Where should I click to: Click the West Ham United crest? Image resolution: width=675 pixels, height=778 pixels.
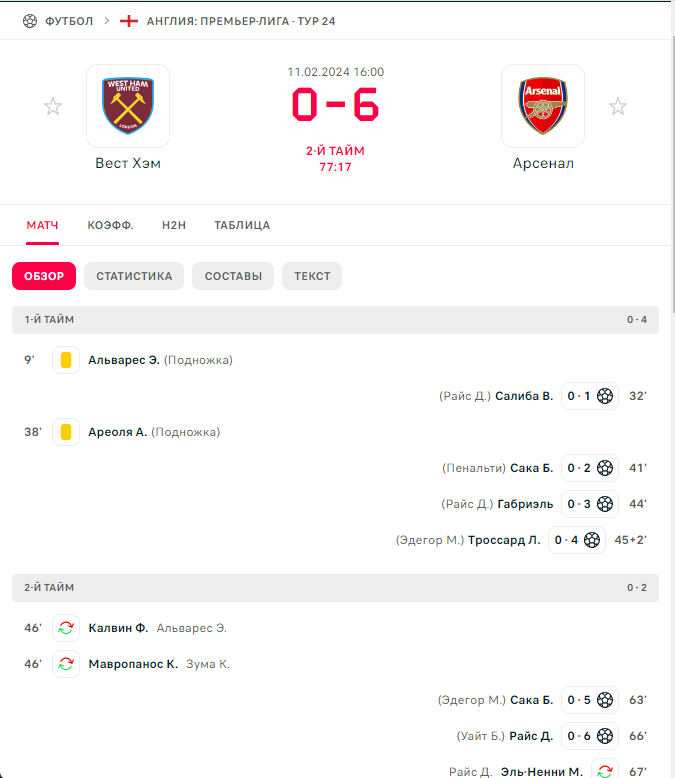click(x=128, y=106)
